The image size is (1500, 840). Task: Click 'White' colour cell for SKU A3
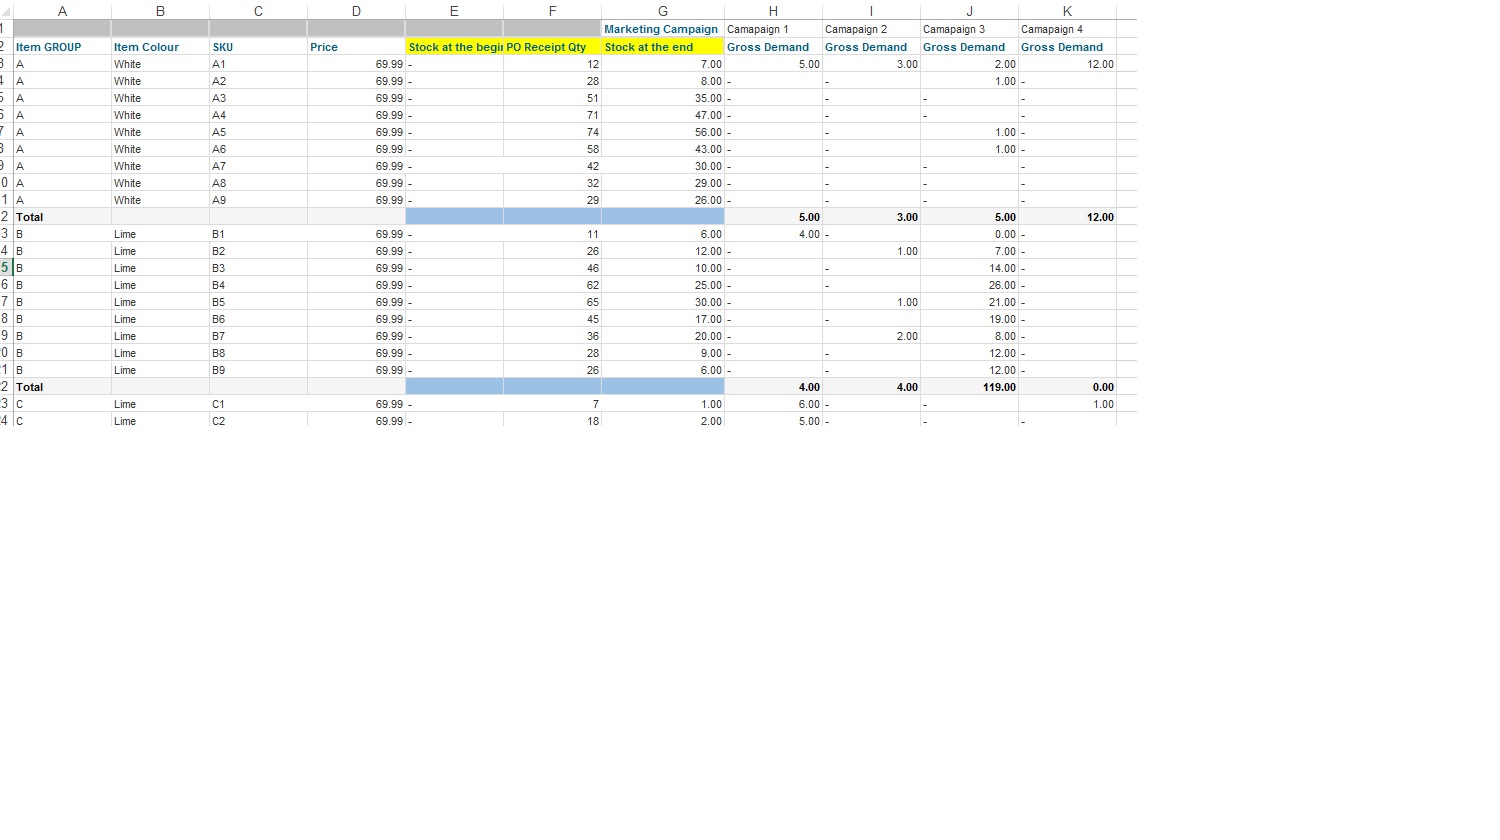(x=160, y=98)
